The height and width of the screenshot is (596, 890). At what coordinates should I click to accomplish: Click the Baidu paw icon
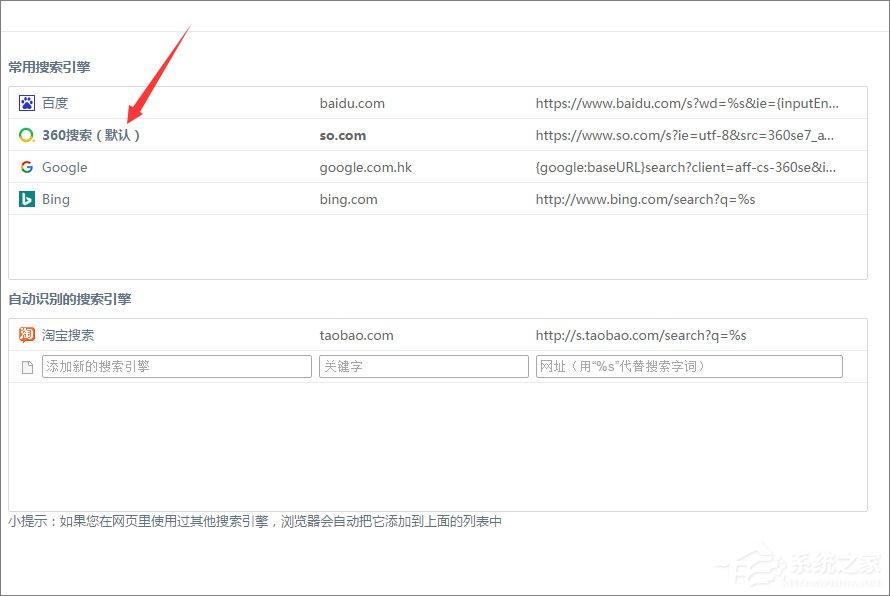(27, 103)
